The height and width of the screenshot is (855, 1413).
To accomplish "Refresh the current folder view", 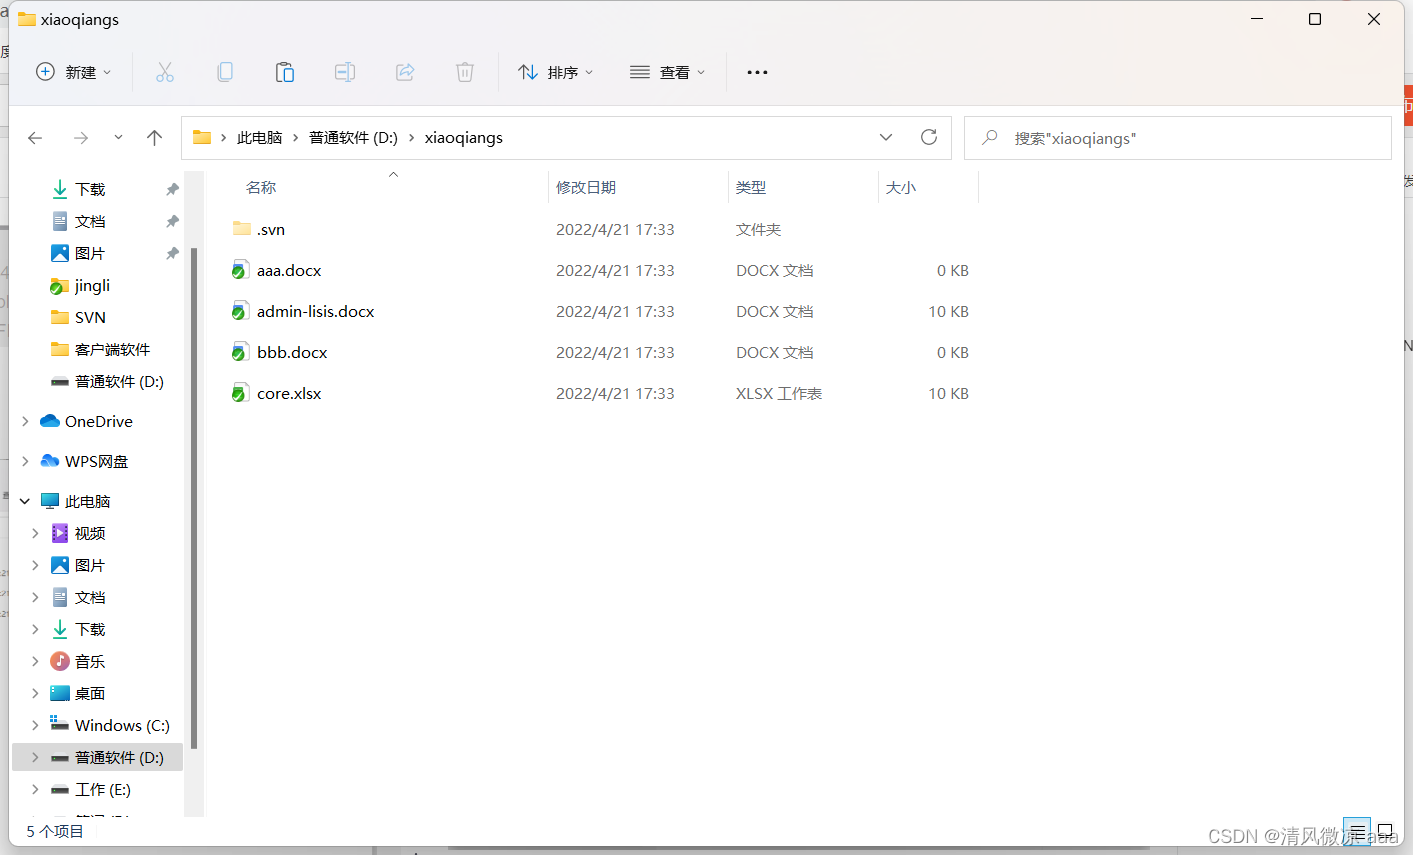I will click(x=929, y=137).
